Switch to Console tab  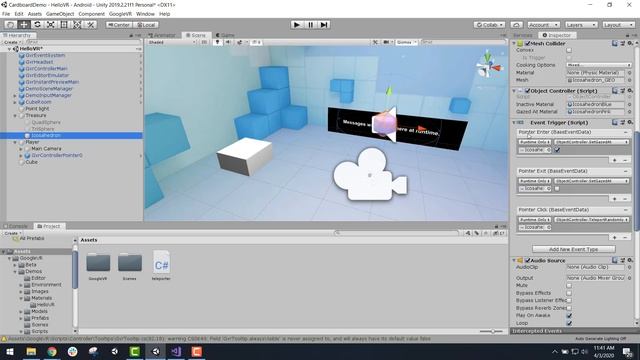click(16, 226)
